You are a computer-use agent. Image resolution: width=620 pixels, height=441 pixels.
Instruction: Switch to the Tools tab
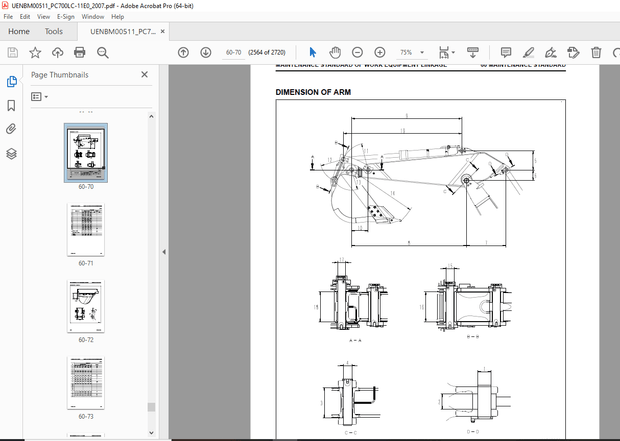coord(54,31)
